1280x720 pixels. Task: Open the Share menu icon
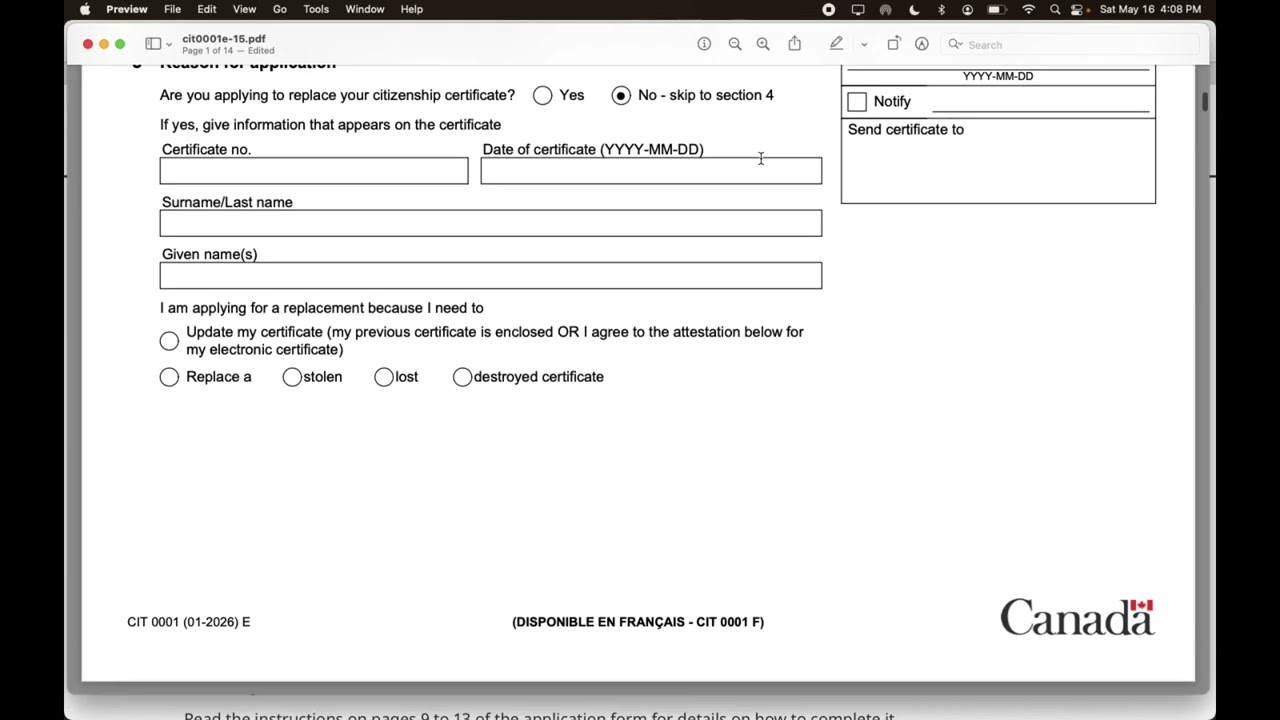(794, 44)
